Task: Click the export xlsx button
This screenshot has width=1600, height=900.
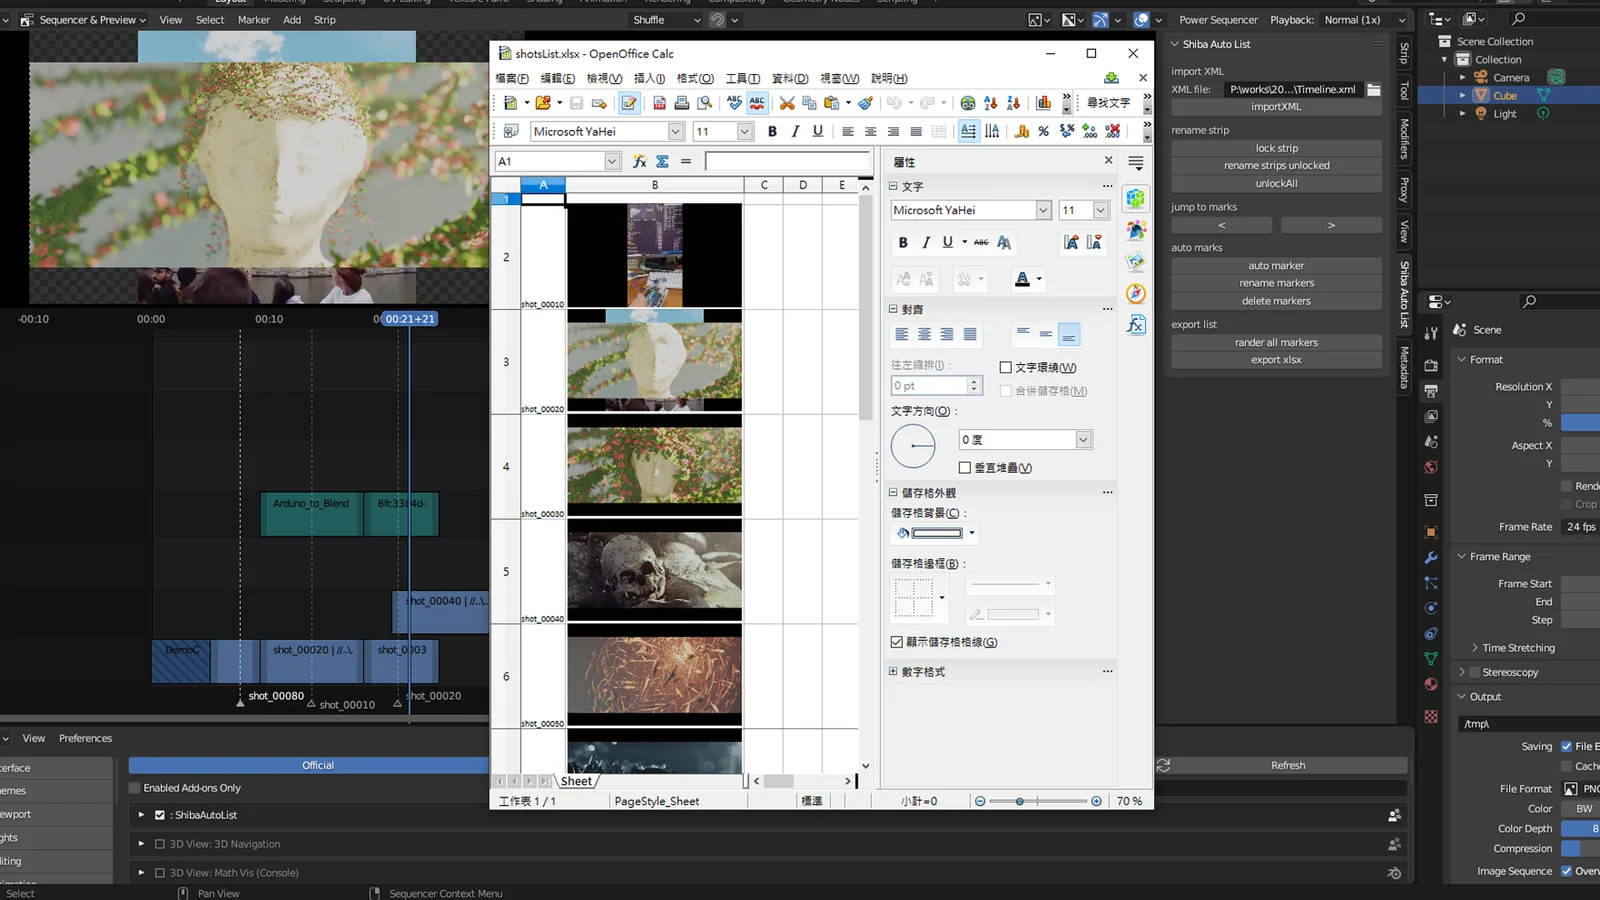Action: point(1276,360)
